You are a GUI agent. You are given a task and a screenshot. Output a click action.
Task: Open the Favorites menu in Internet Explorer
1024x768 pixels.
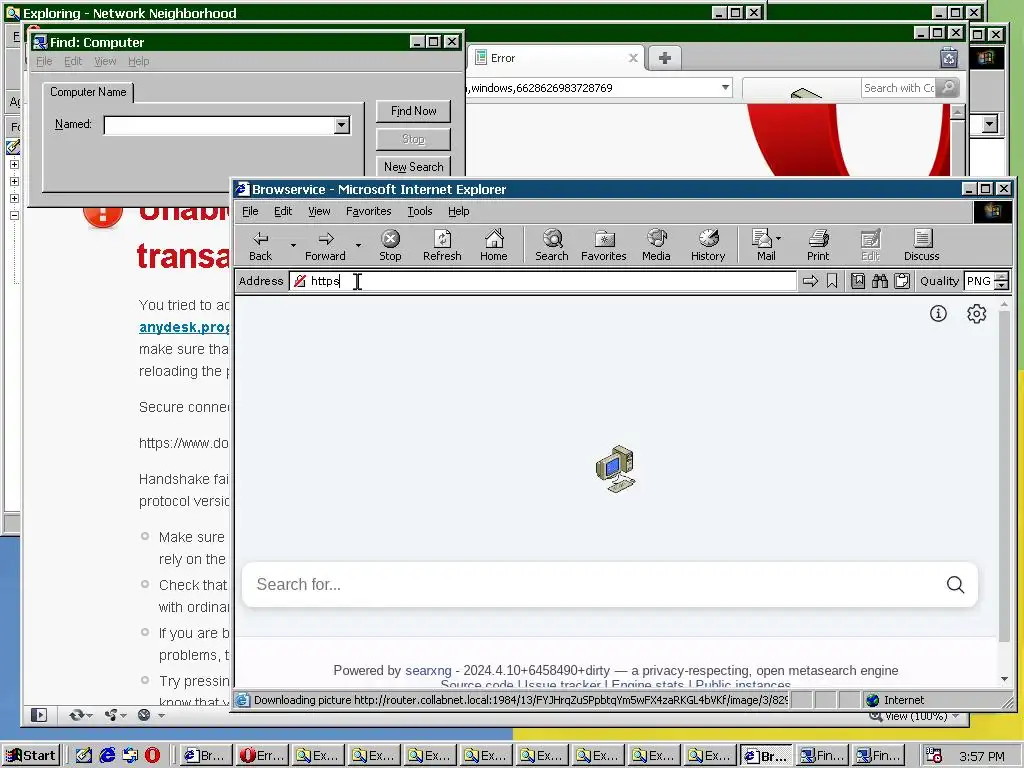coord(368,211)
